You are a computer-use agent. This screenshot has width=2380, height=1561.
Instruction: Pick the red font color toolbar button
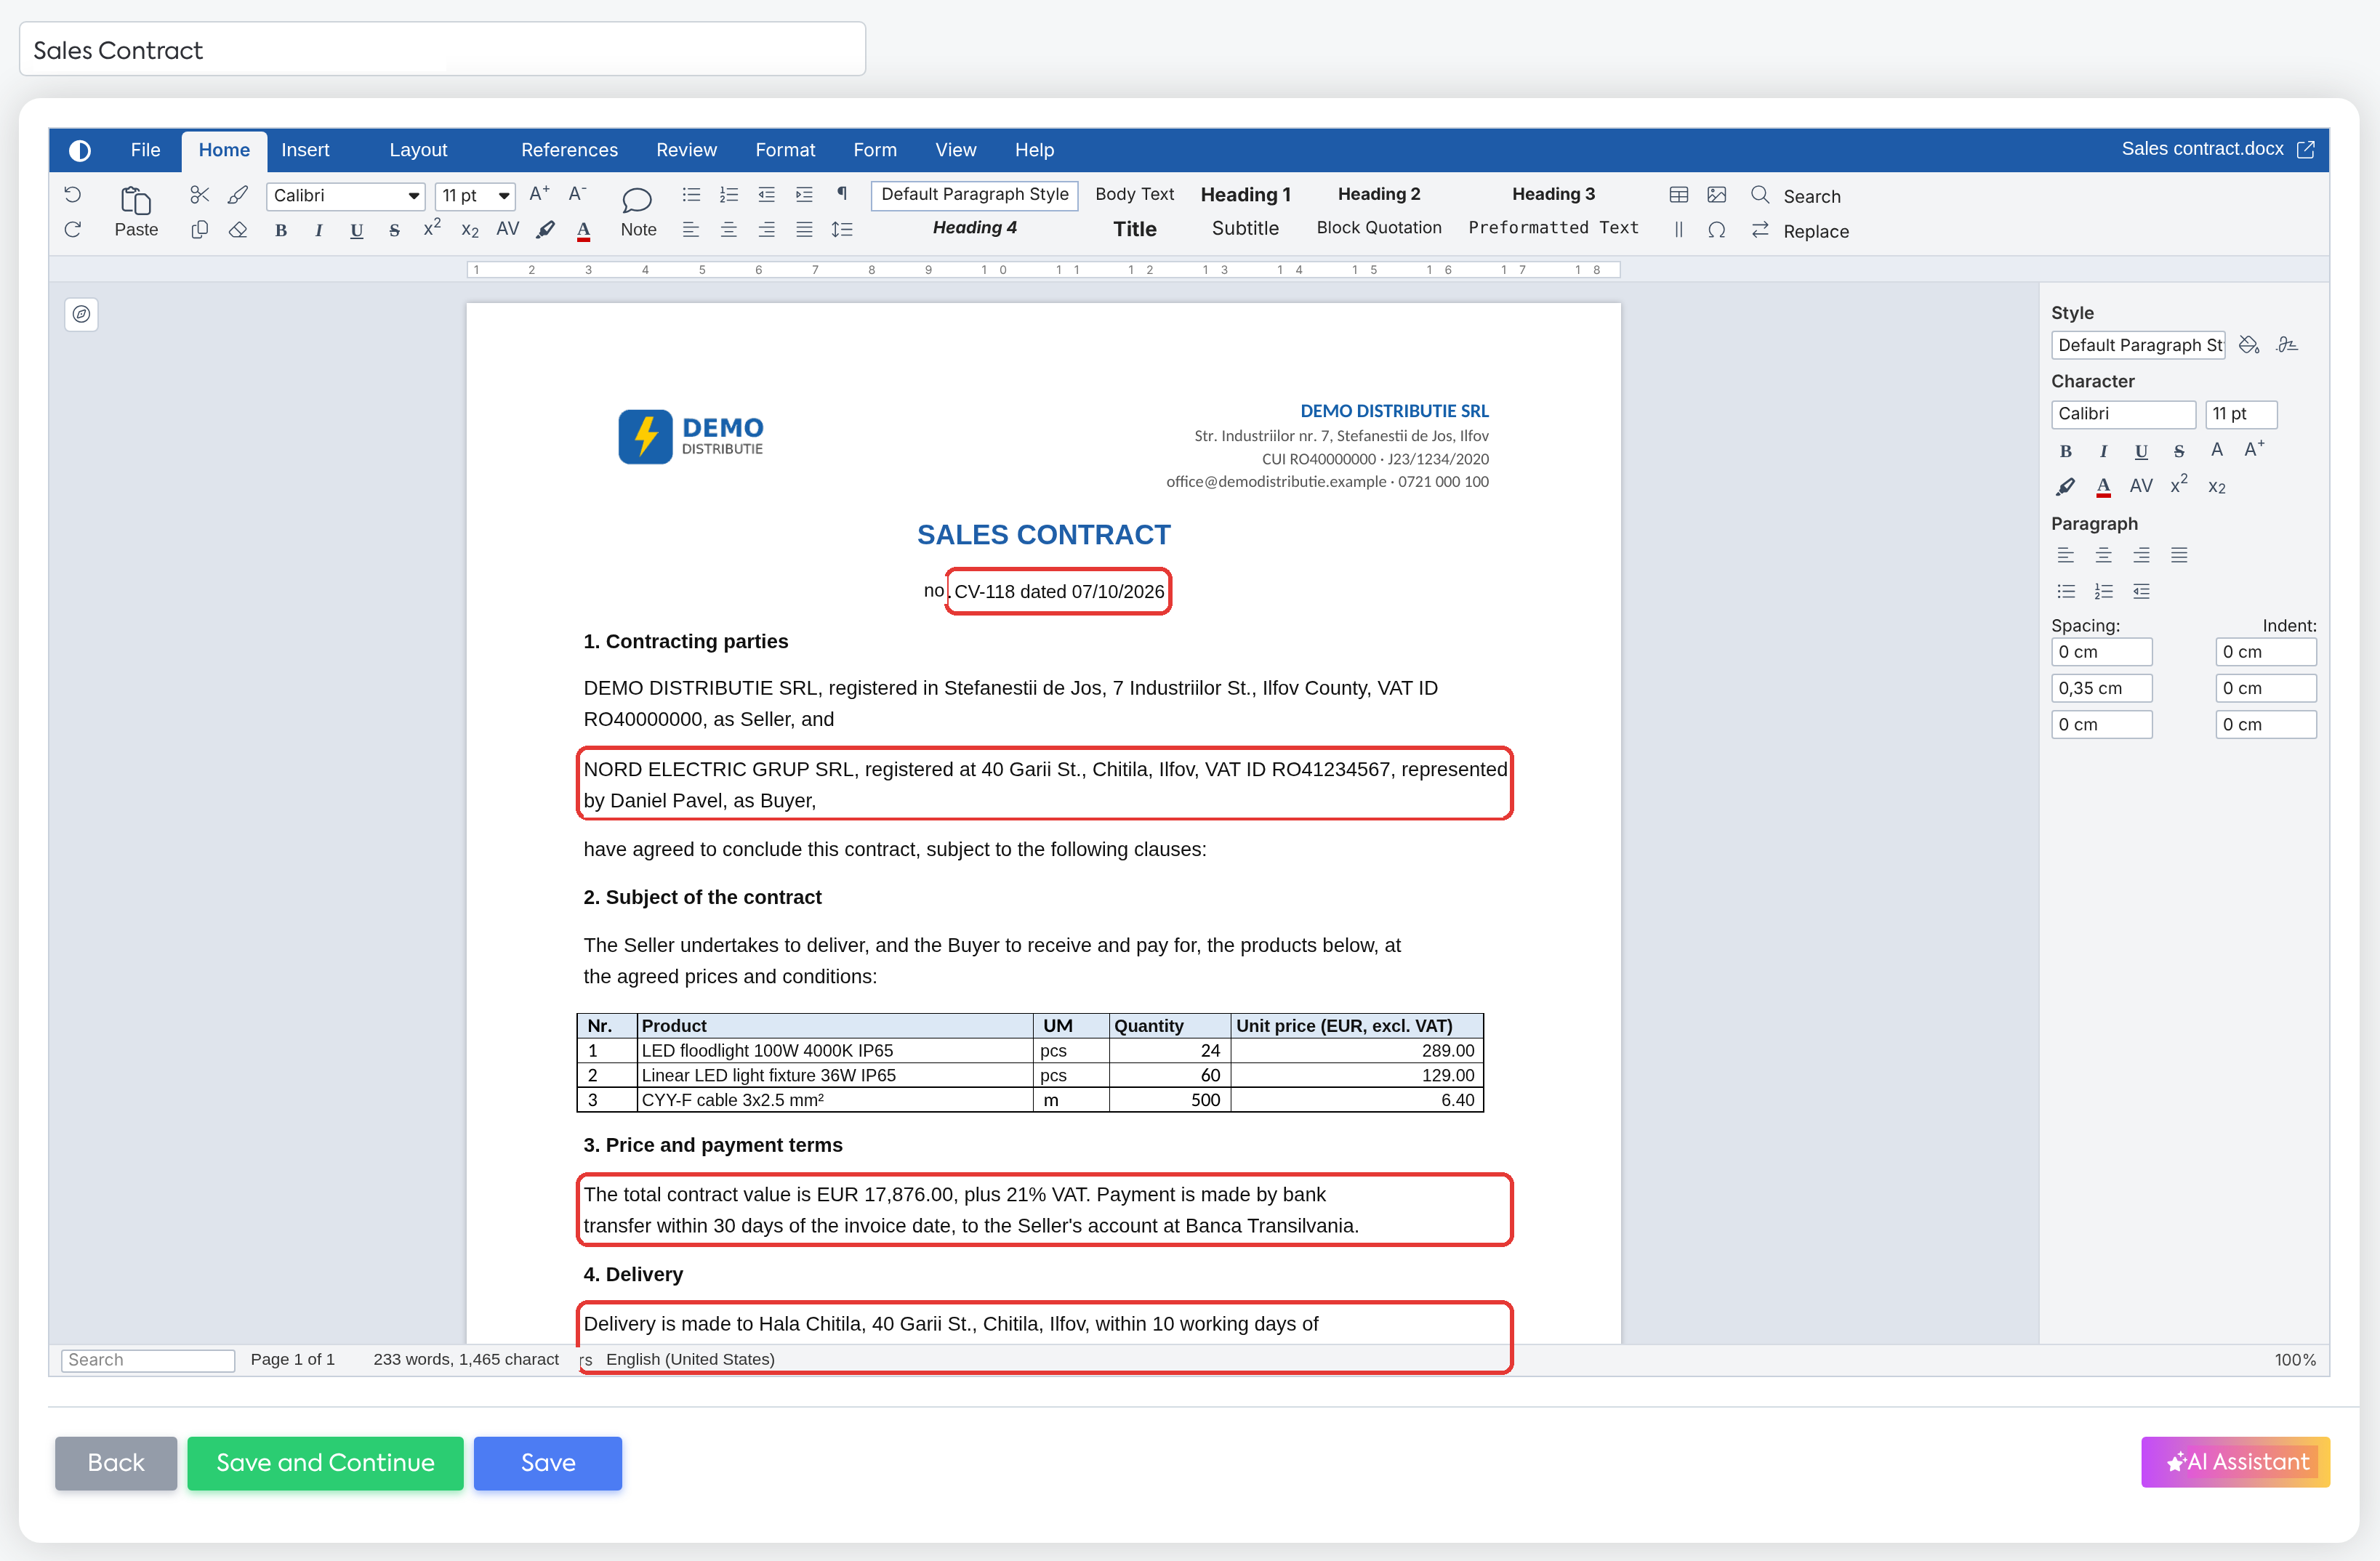tap(584, 230)
